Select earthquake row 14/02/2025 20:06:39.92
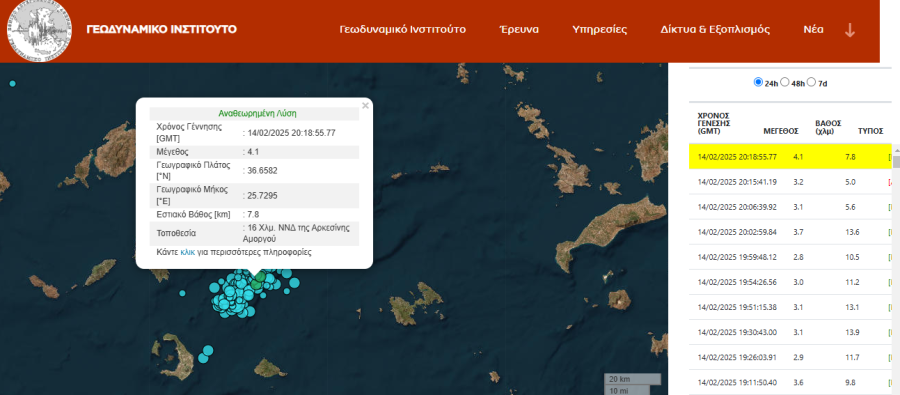Screen dimensions: 900x395 (x=790, y=207)
